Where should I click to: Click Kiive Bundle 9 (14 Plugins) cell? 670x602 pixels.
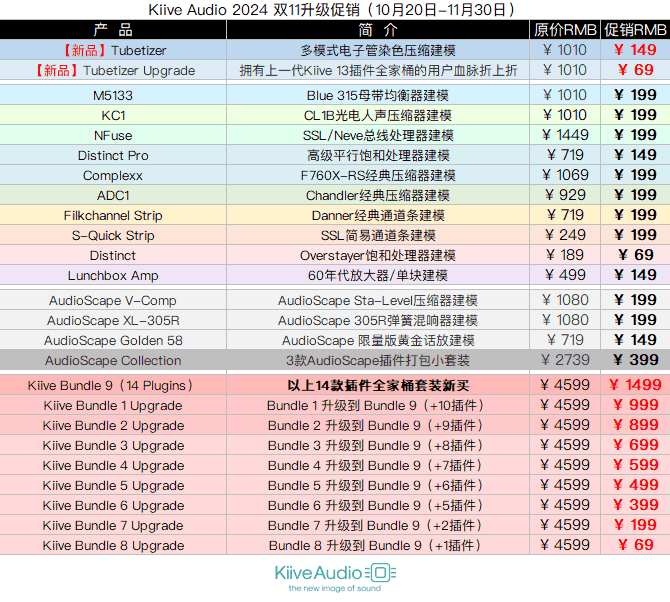tap(113, 385)
